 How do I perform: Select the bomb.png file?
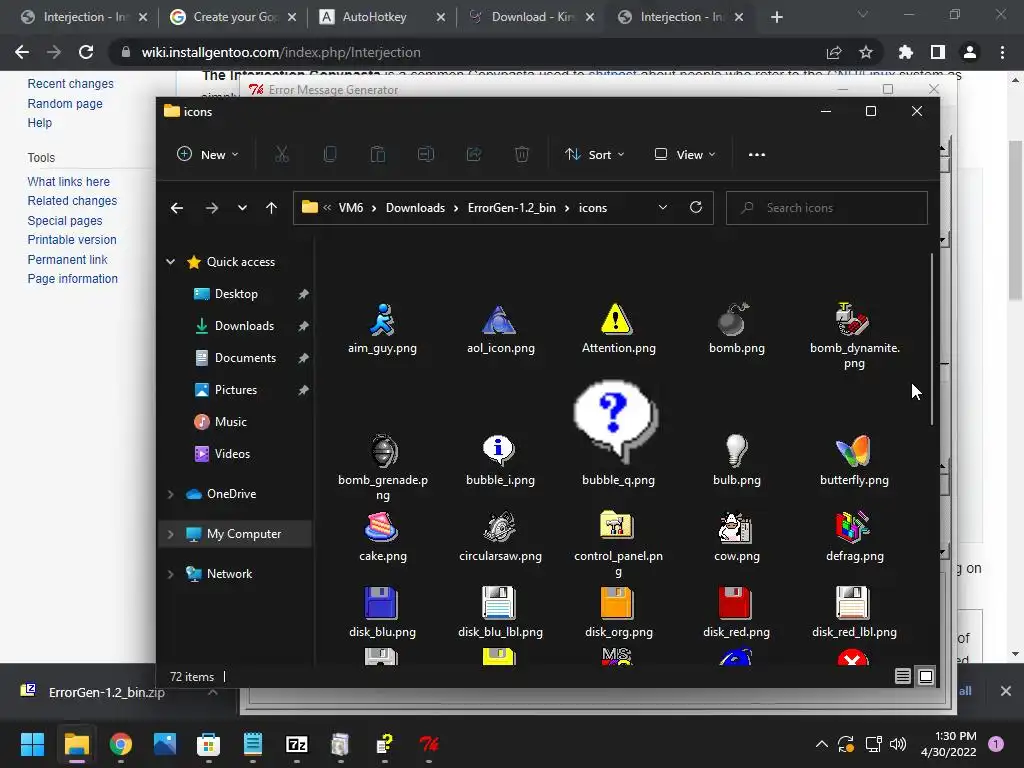click(x=737, y=328)
